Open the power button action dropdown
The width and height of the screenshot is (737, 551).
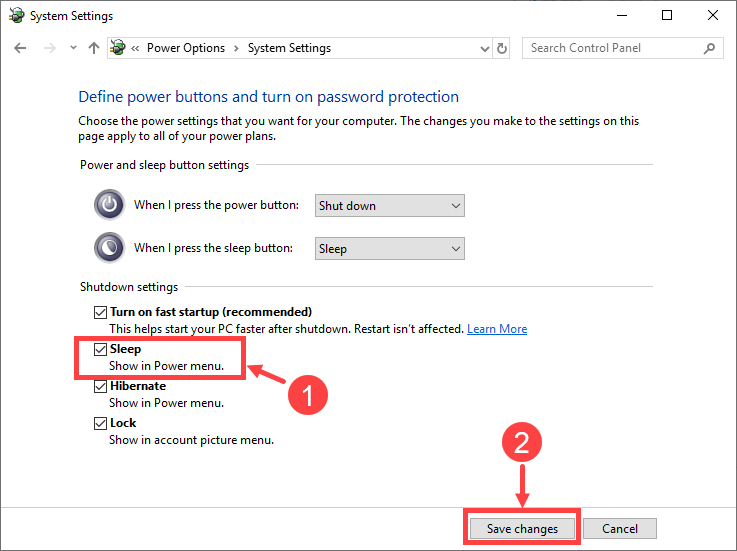389,205
